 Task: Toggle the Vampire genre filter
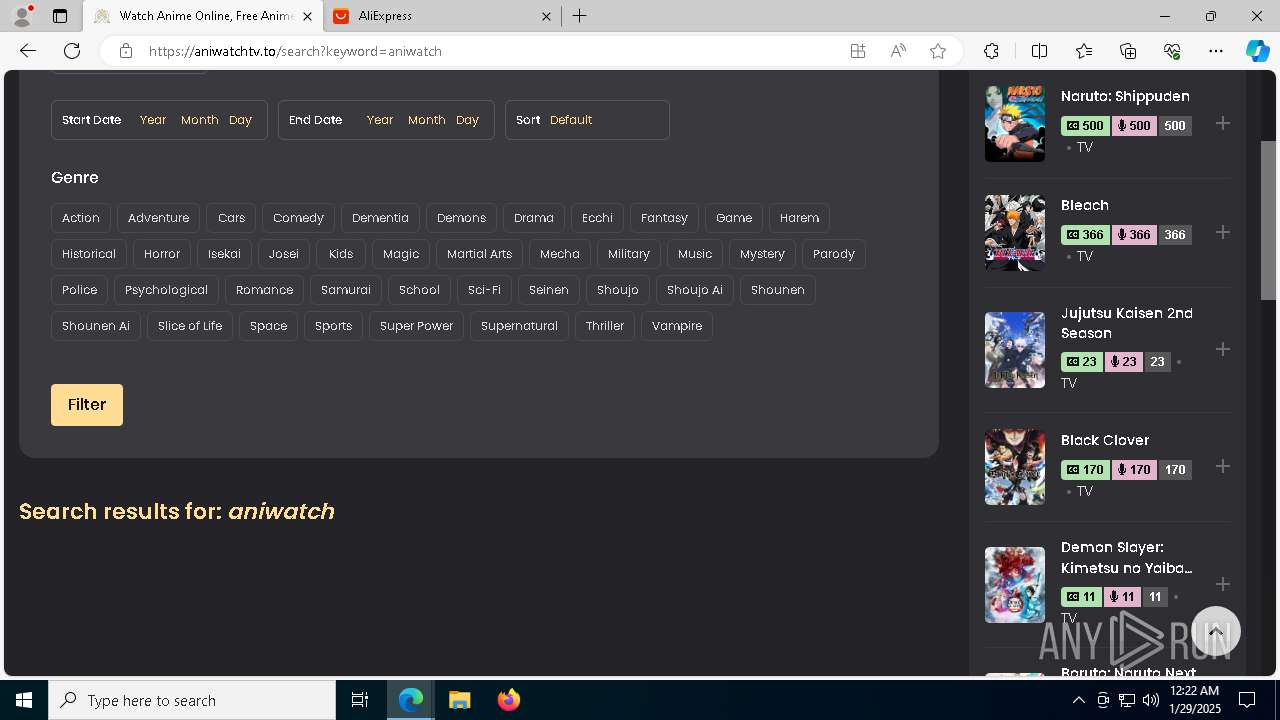[677, 326]
